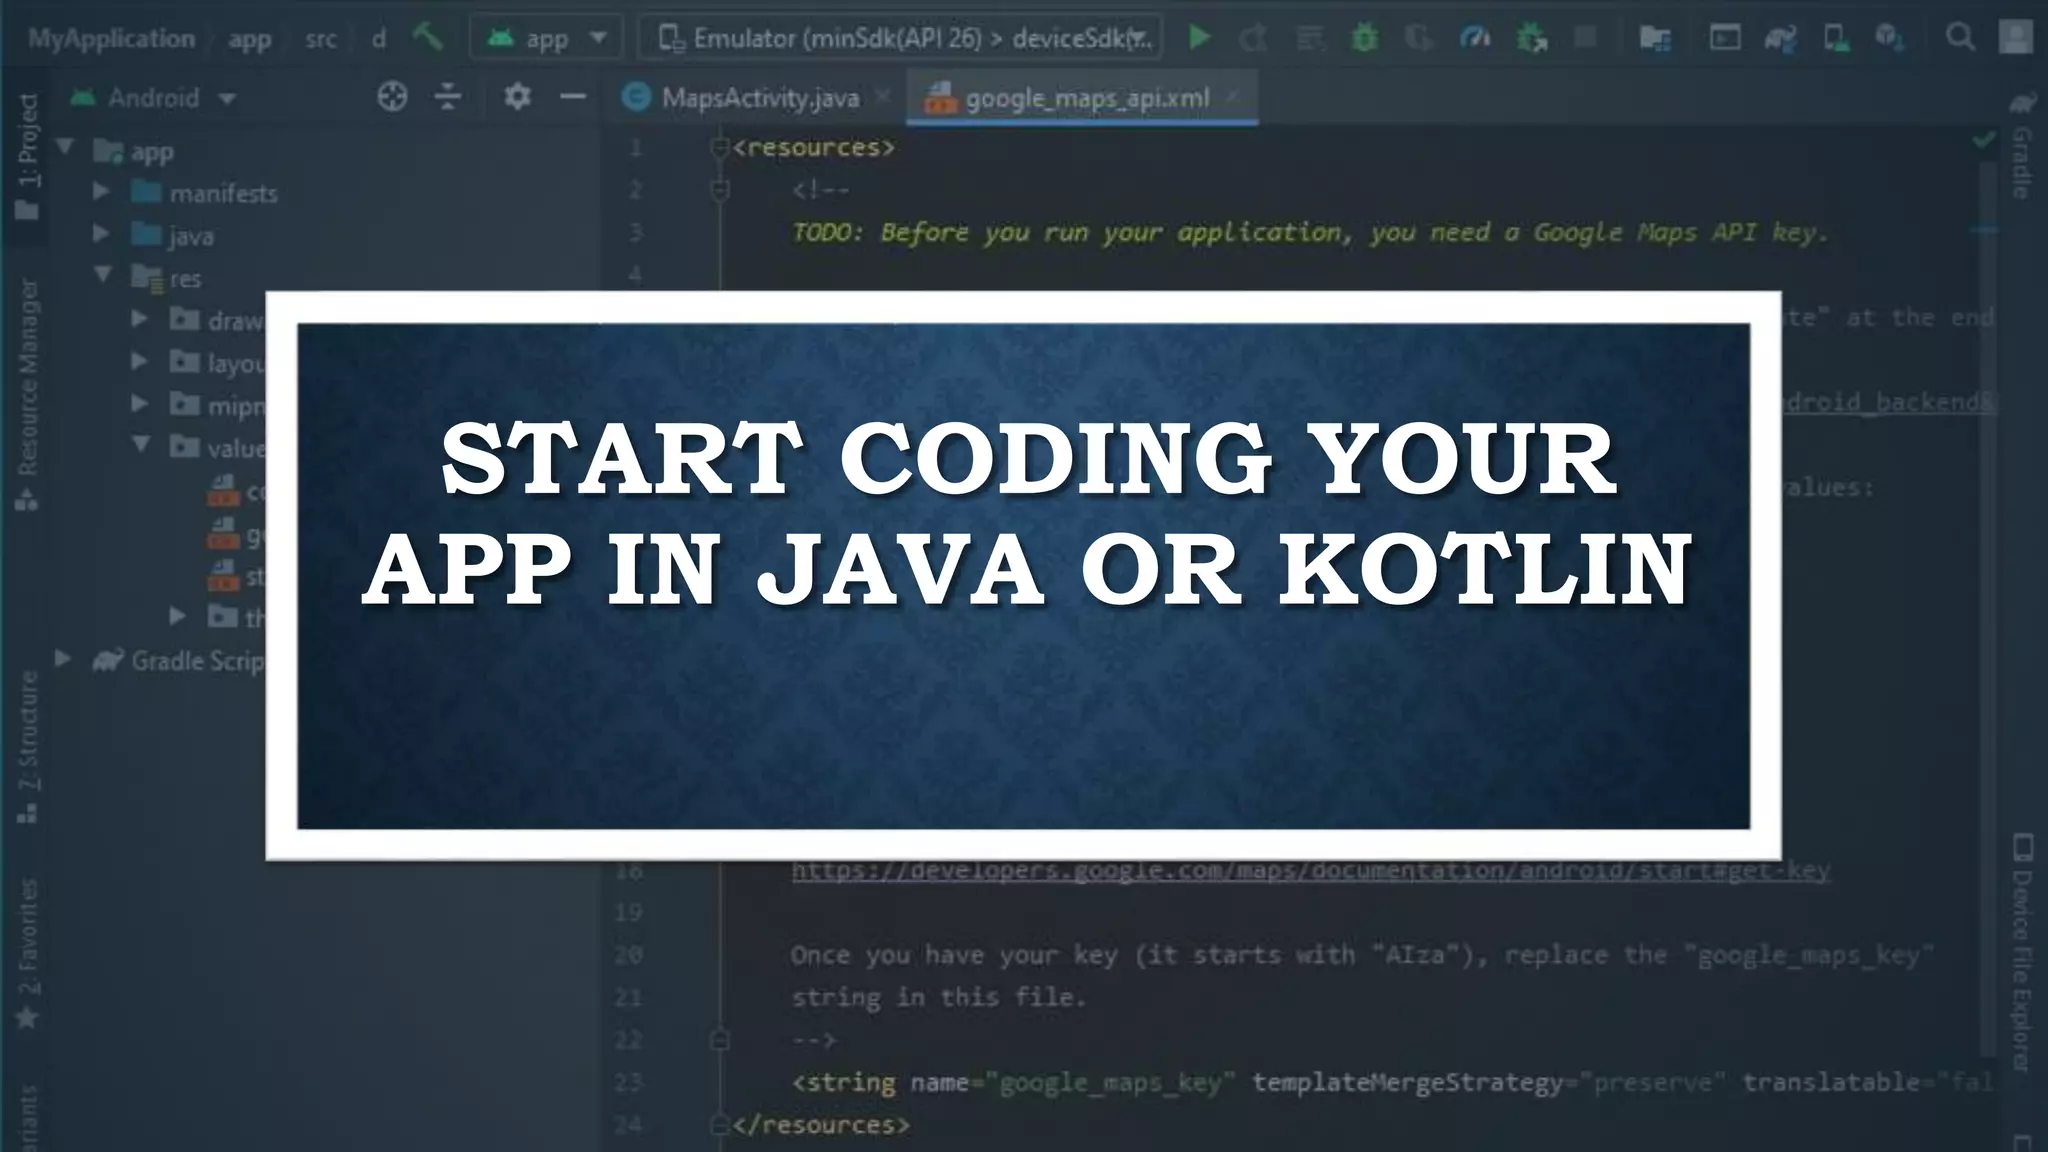Click Attach Debugger to Android Process icon

[x=1531, y=38]
